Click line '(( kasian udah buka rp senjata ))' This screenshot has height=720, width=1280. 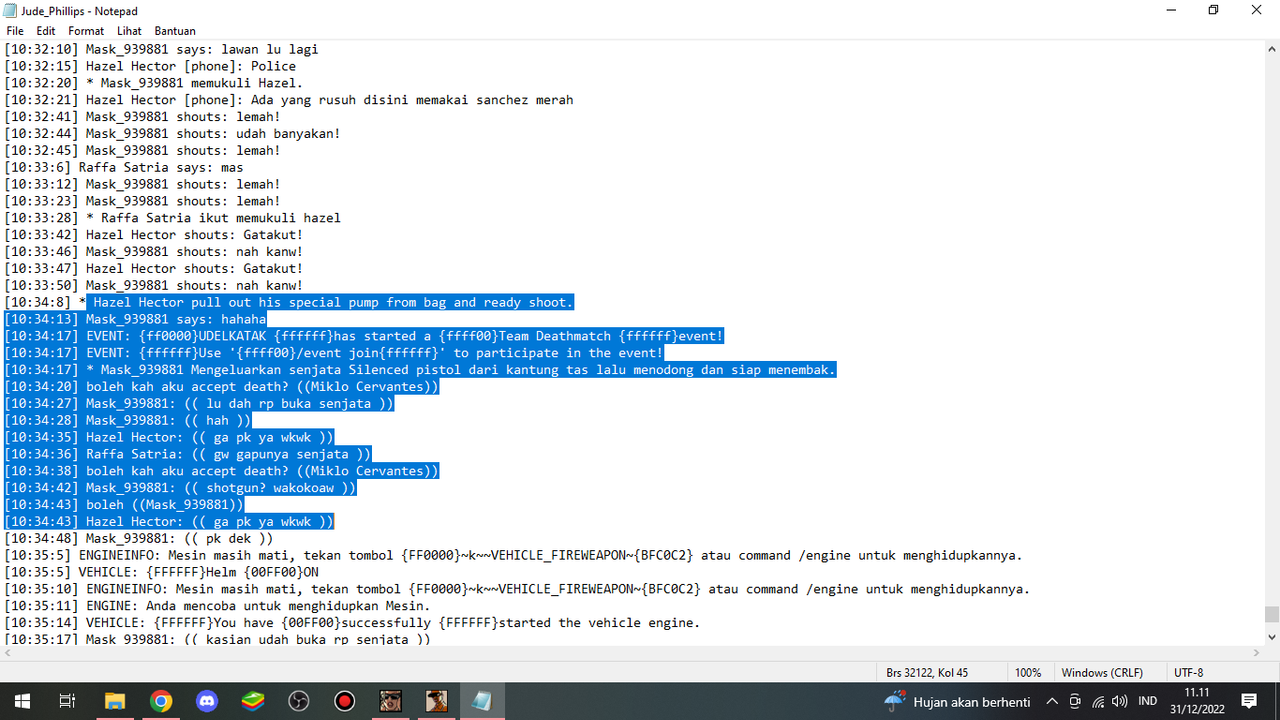click(217, 639)
